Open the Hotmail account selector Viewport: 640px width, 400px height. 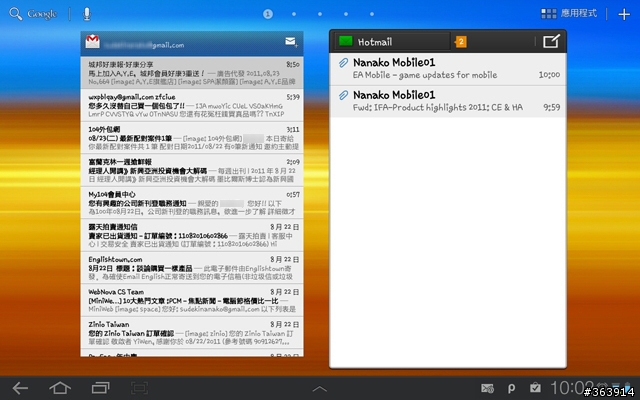point(393,41)
